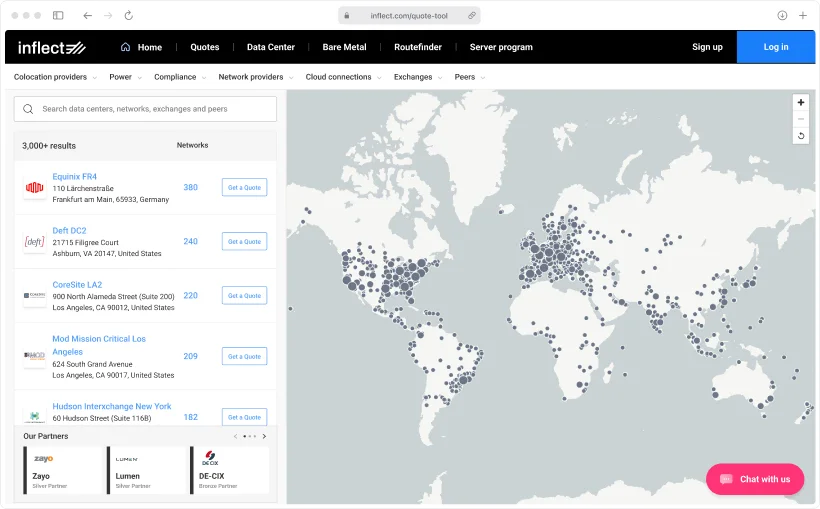
Task: Click the Equinix logo thumbnail
Action: coord(35,187)
